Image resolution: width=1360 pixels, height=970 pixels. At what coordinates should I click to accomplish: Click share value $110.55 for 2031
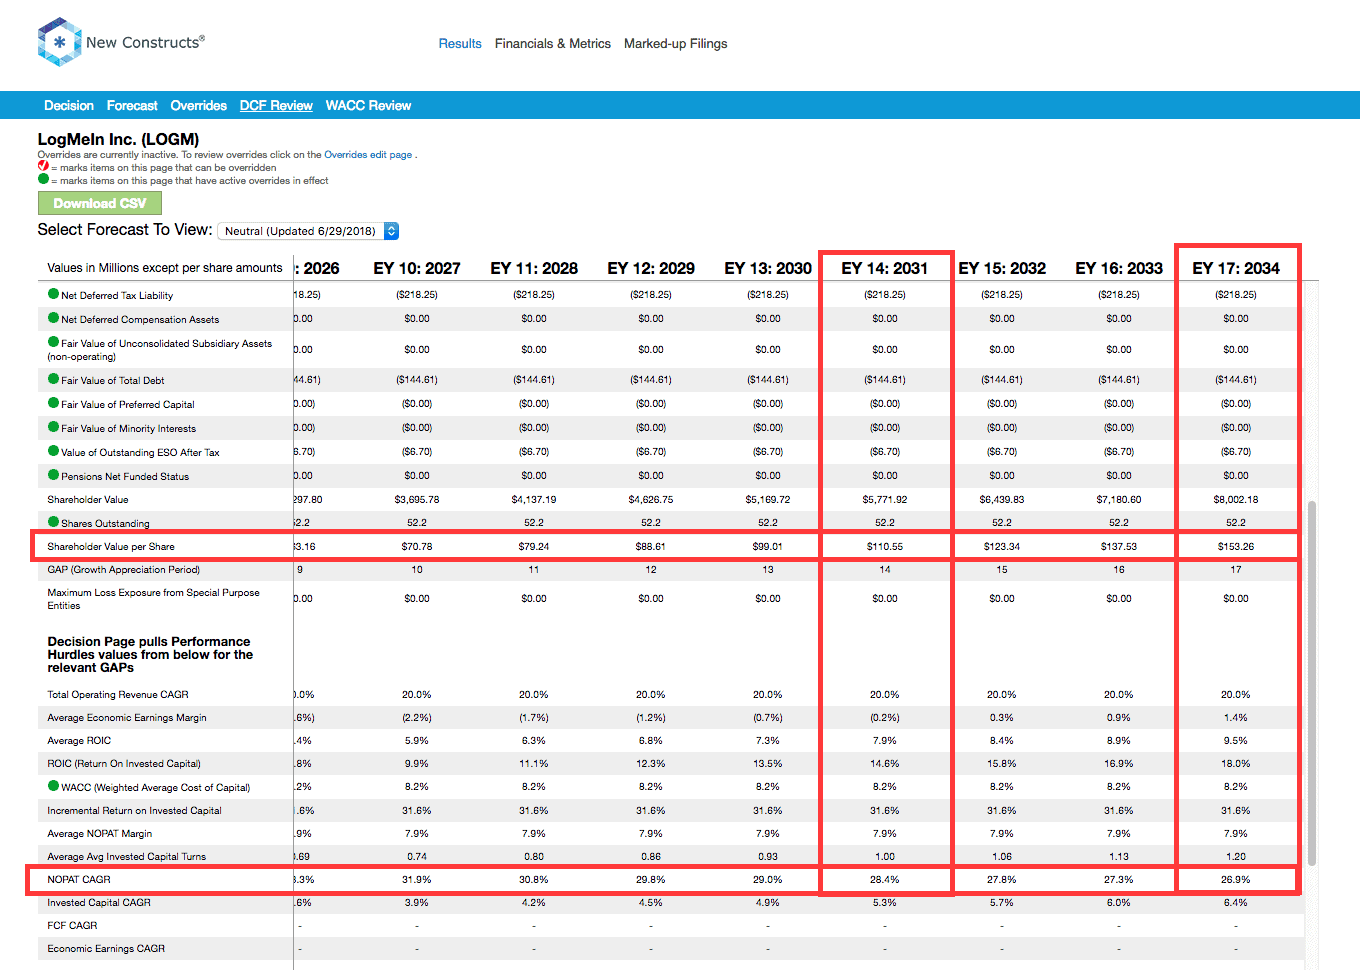tap(885, 547)
